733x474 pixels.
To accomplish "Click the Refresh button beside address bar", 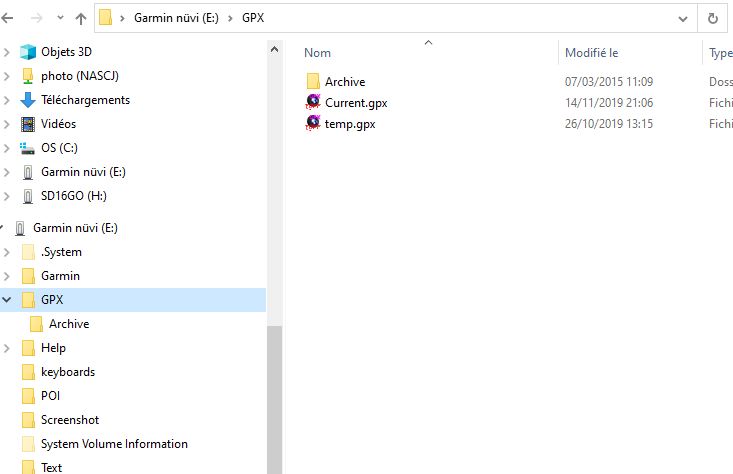I will 712,18.
